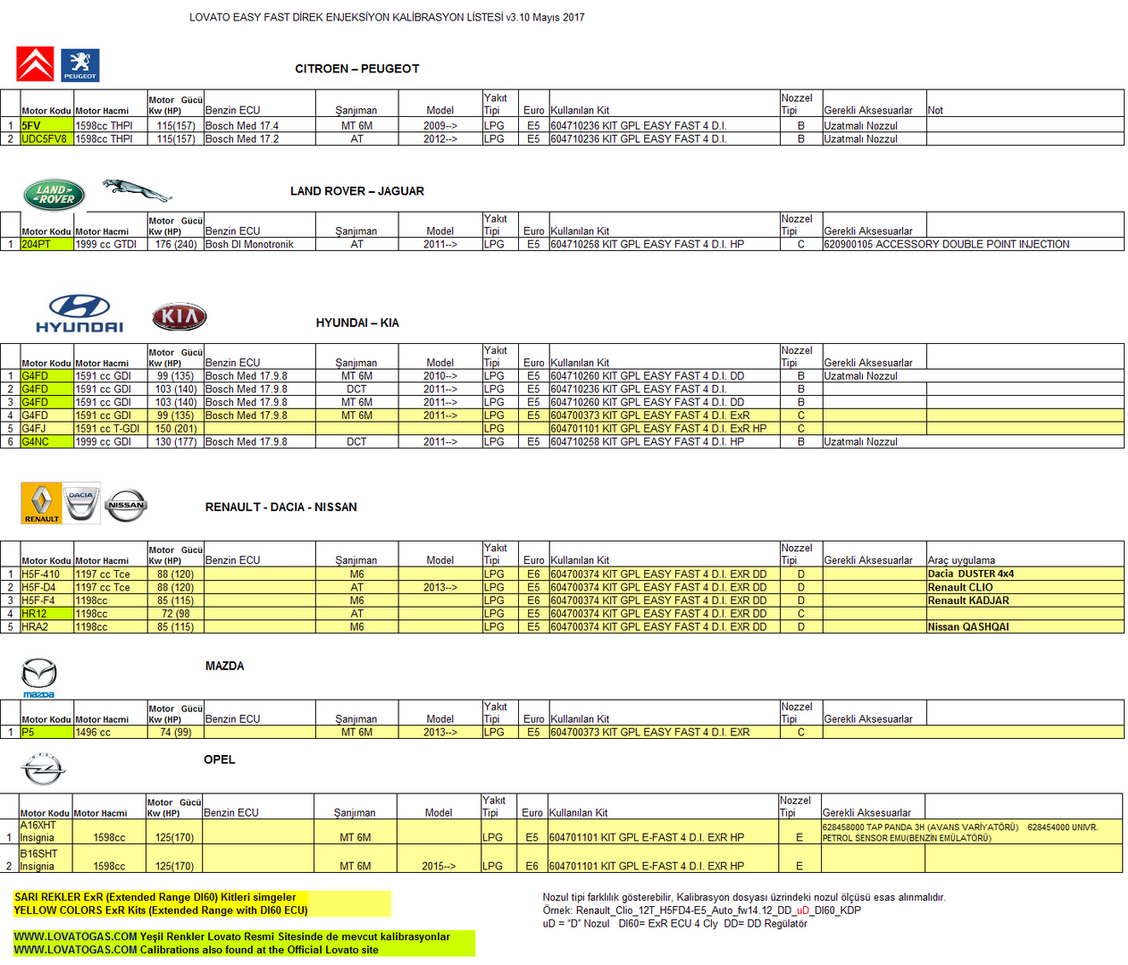
Task: Open the LOVATOGAS.COM link on the Yeşil Renkler line
Action: [76, 937]
